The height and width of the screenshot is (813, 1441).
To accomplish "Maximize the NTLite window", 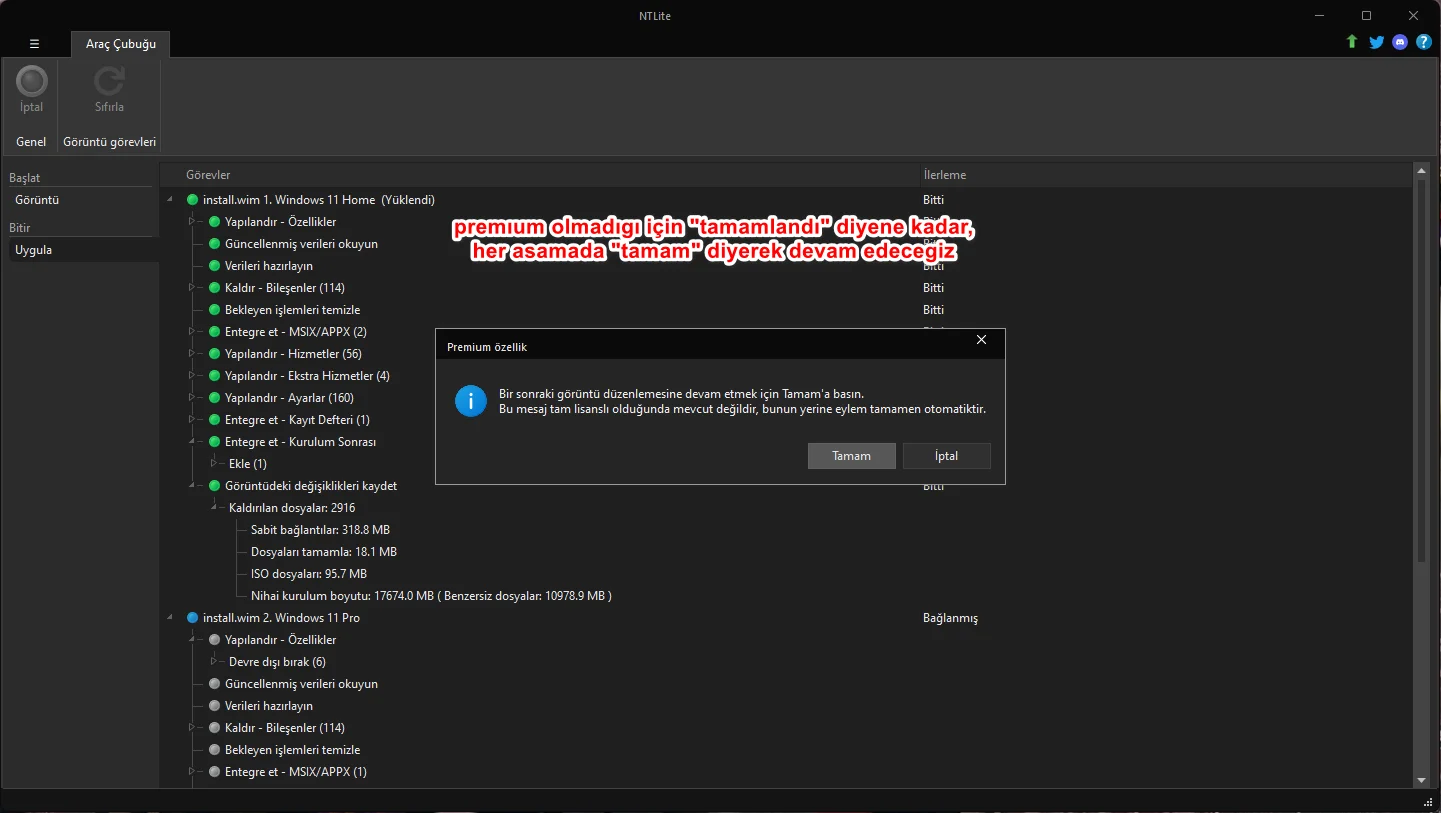I will pyautogui.click(x=1367, y=15).
